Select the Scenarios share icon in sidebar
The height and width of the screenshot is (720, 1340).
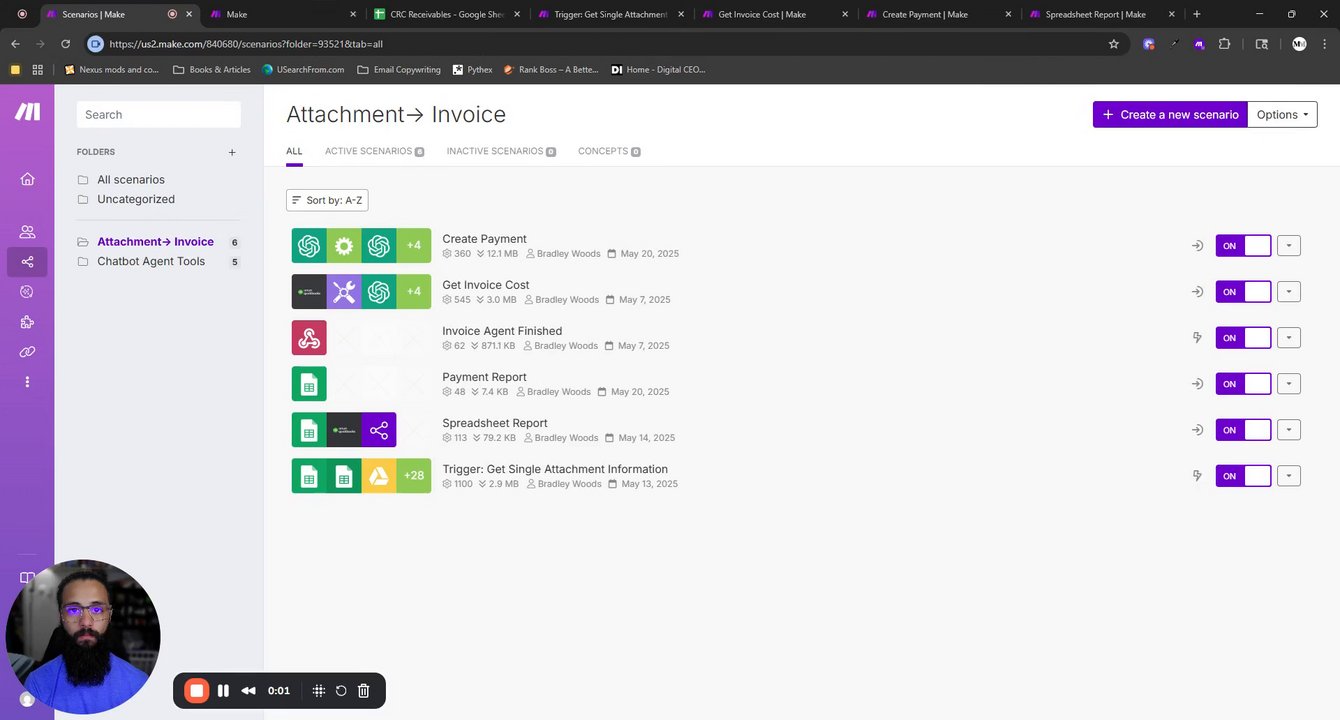pyautogui.click(x=27, y=262)
